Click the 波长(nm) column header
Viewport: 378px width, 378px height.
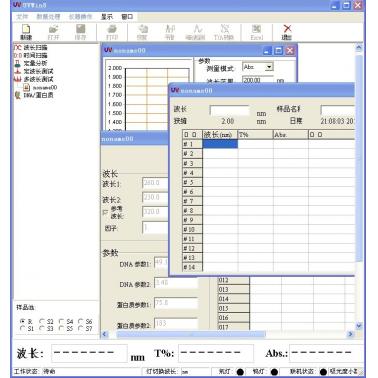[220, 135]
